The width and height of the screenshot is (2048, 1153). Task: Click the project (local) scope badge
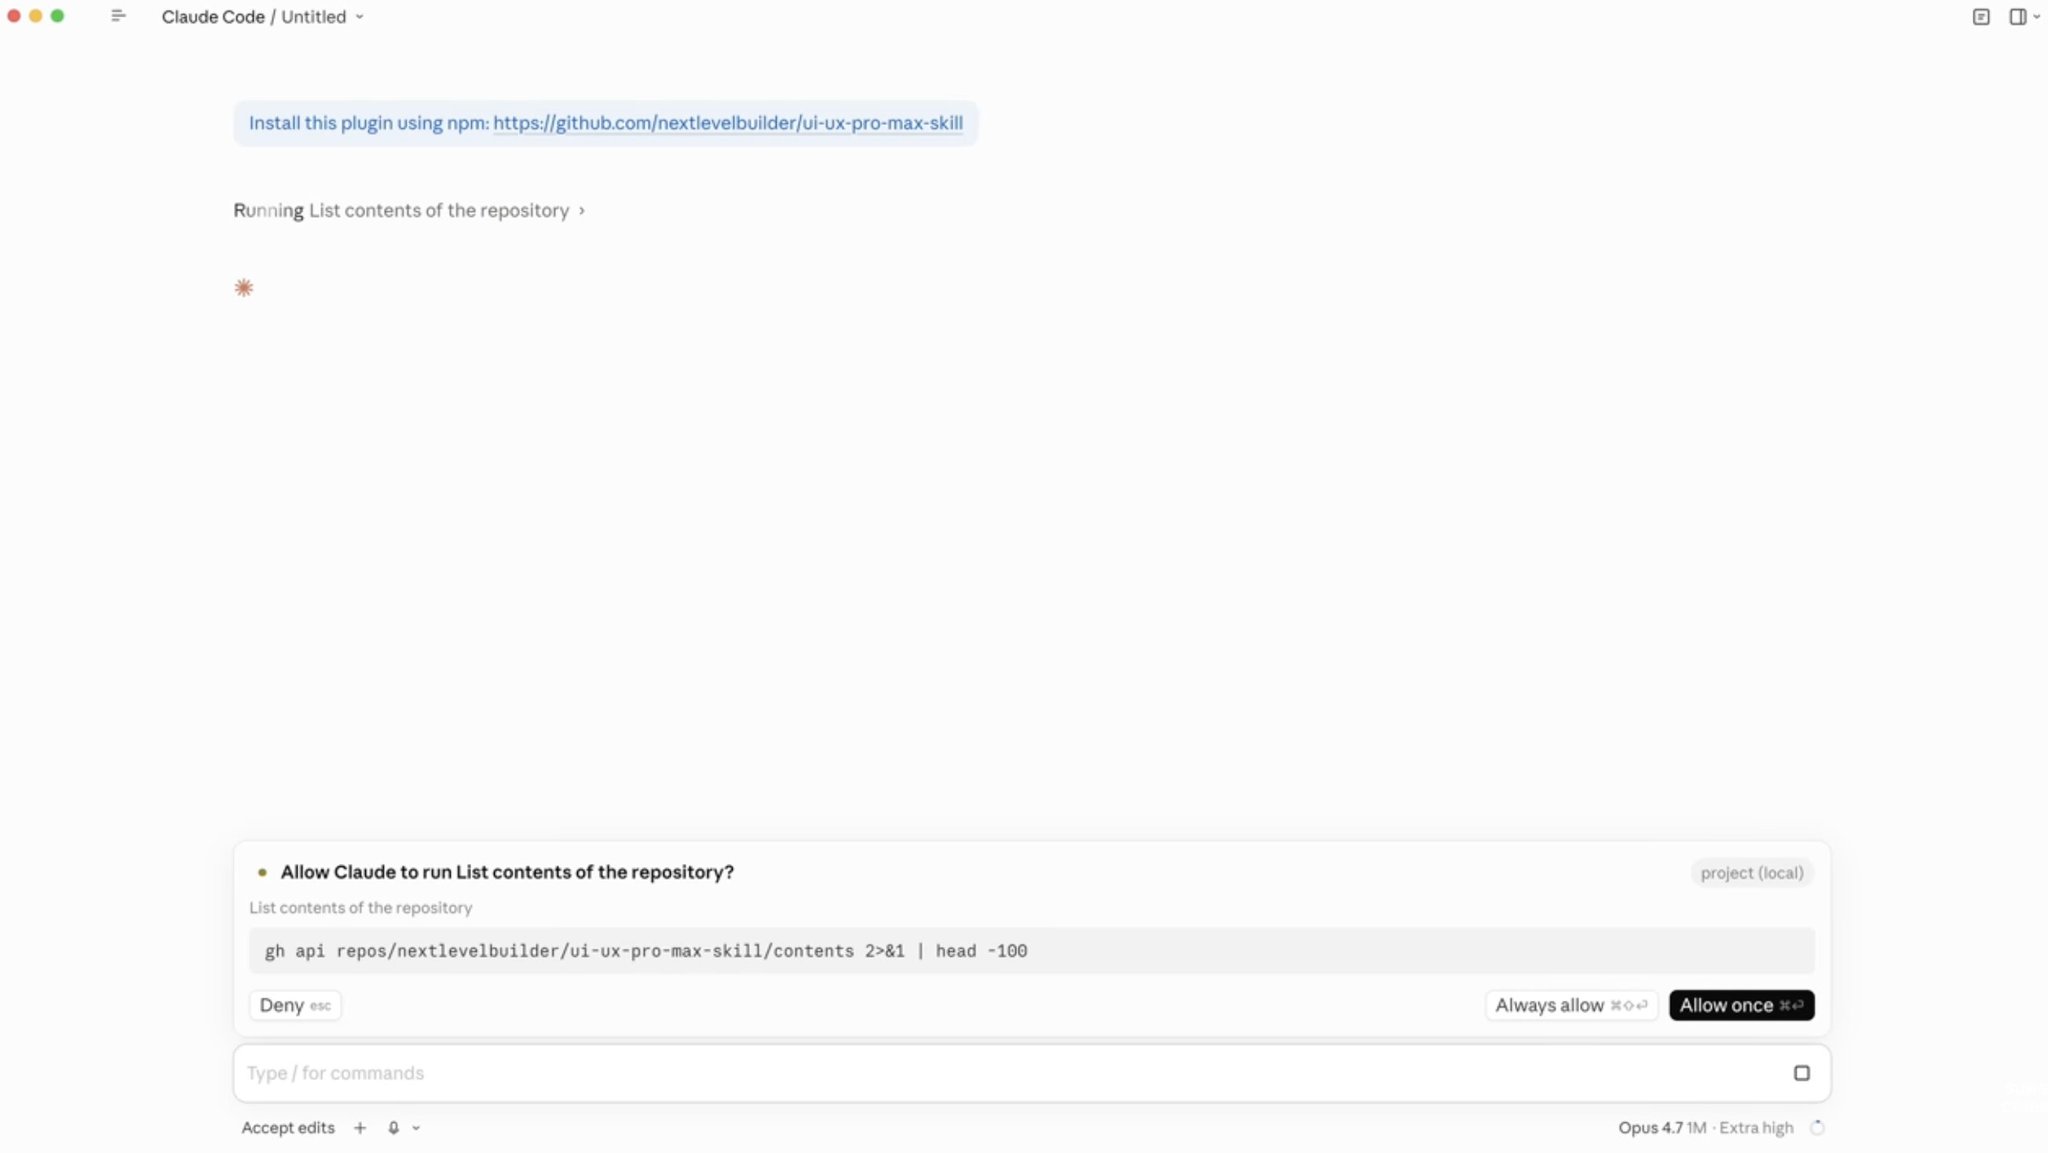1752,873
